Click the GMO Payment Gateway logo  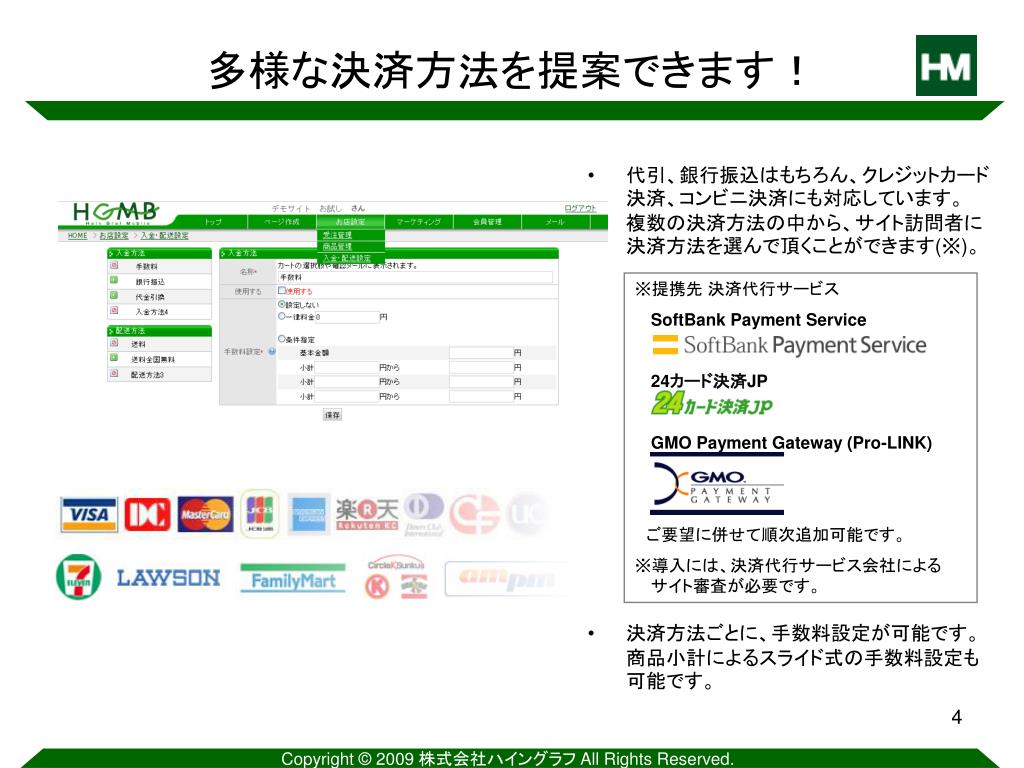[717, 483]
